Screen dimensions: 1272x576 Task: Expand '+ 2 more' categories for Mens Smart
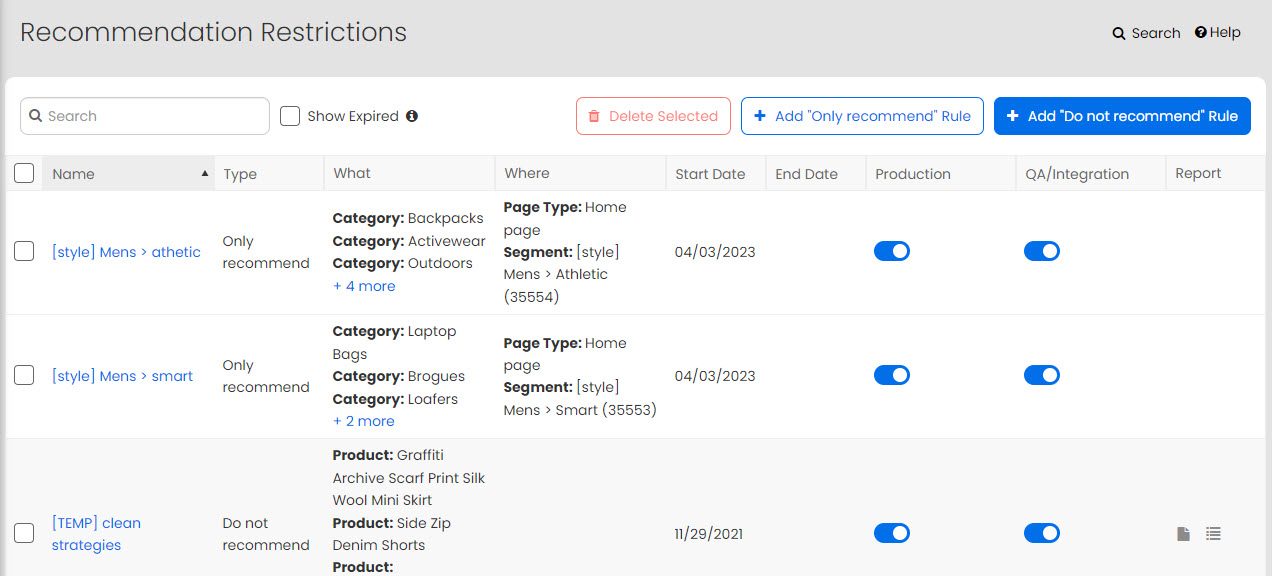pyautogui.click(x=363, y=420)
